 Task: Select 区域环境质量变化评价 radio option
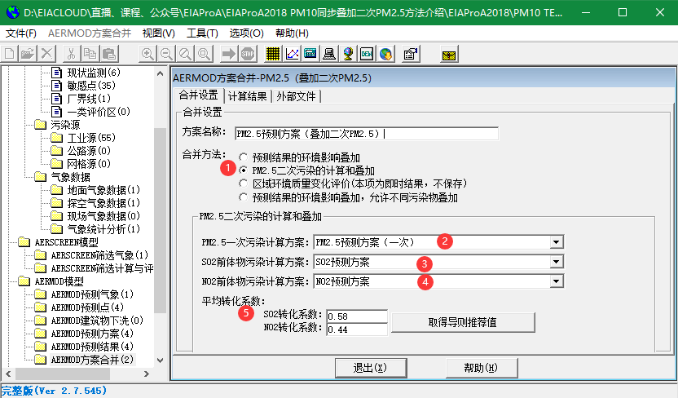pos(243,184)
